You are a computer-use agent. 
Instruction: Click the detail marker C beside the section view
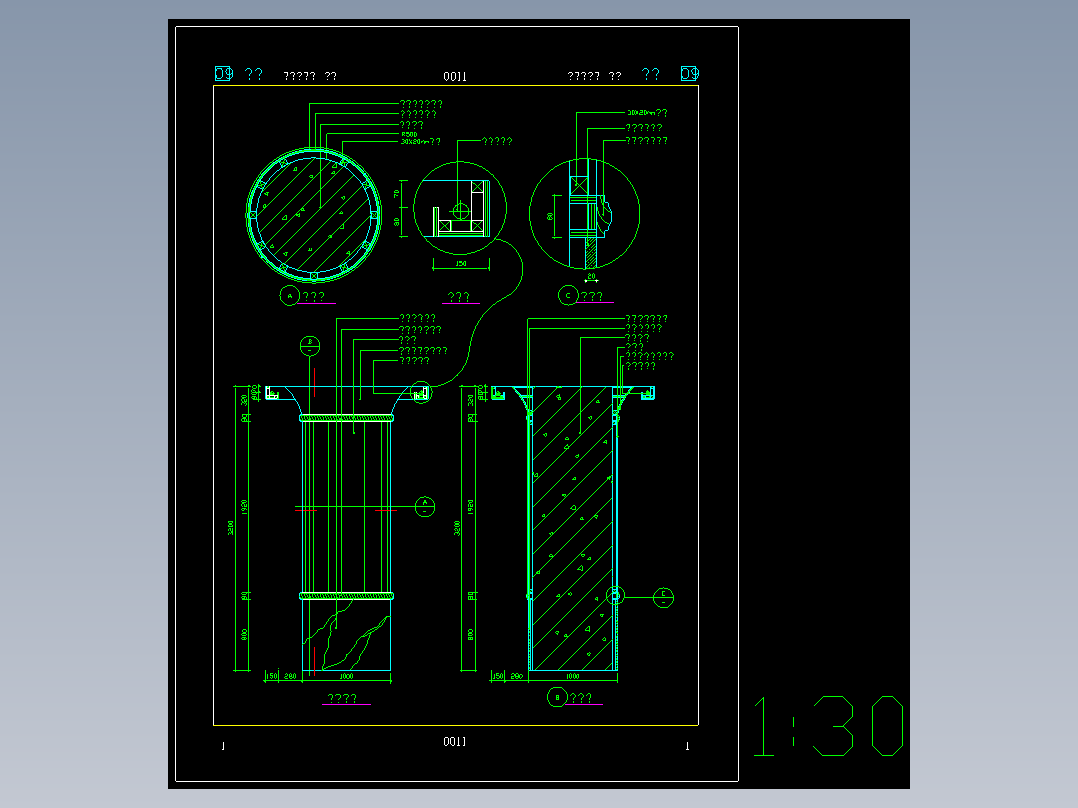pos(663,597)
